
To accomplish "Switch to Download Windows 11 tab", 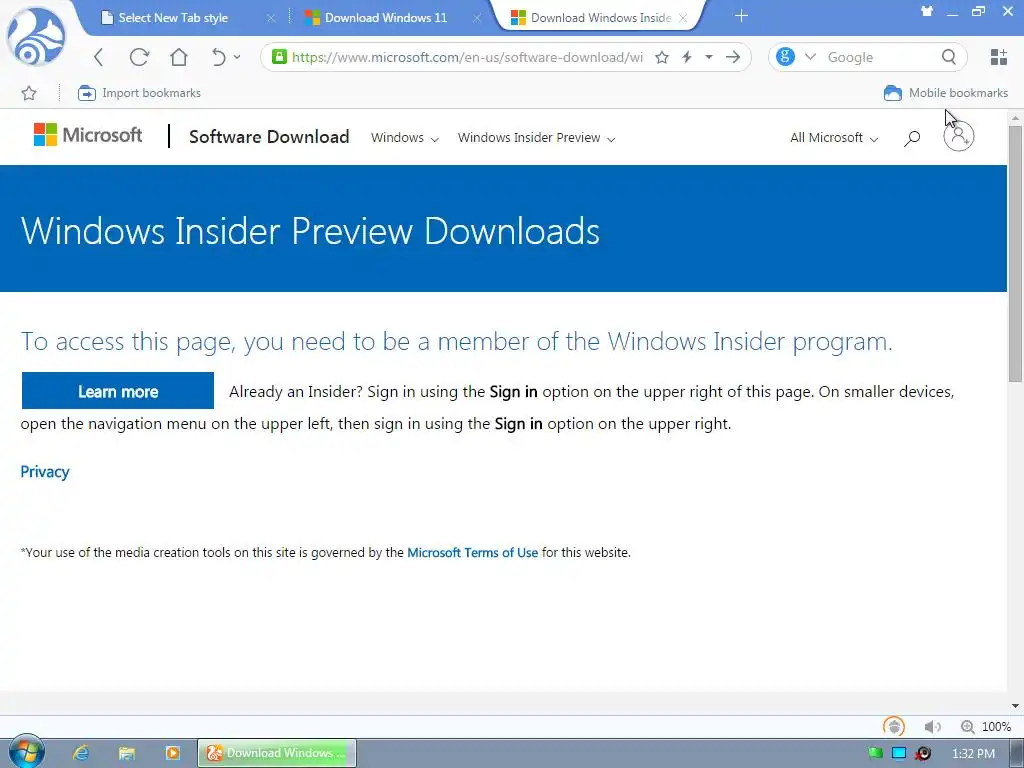I will (385, 18).
